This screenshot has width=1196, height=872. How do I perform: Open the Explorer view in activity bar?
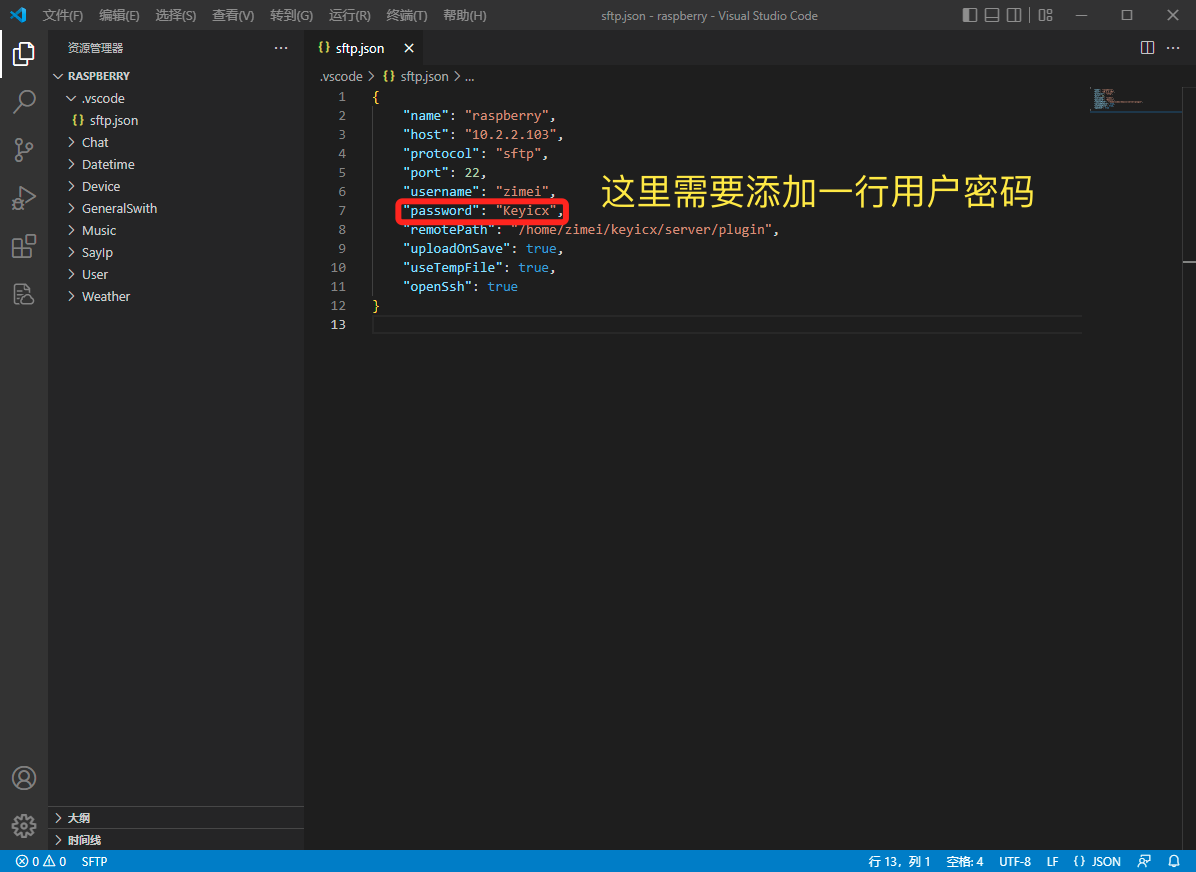pyautogui.click(x=24, y=54)
